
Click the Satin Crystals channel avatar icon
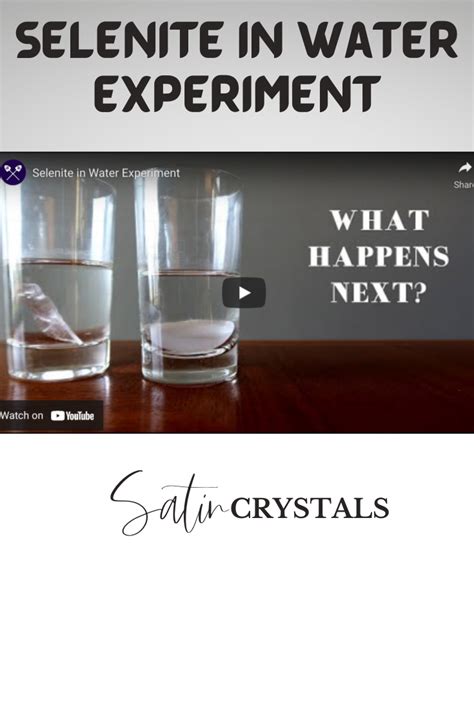coord(12,173)
